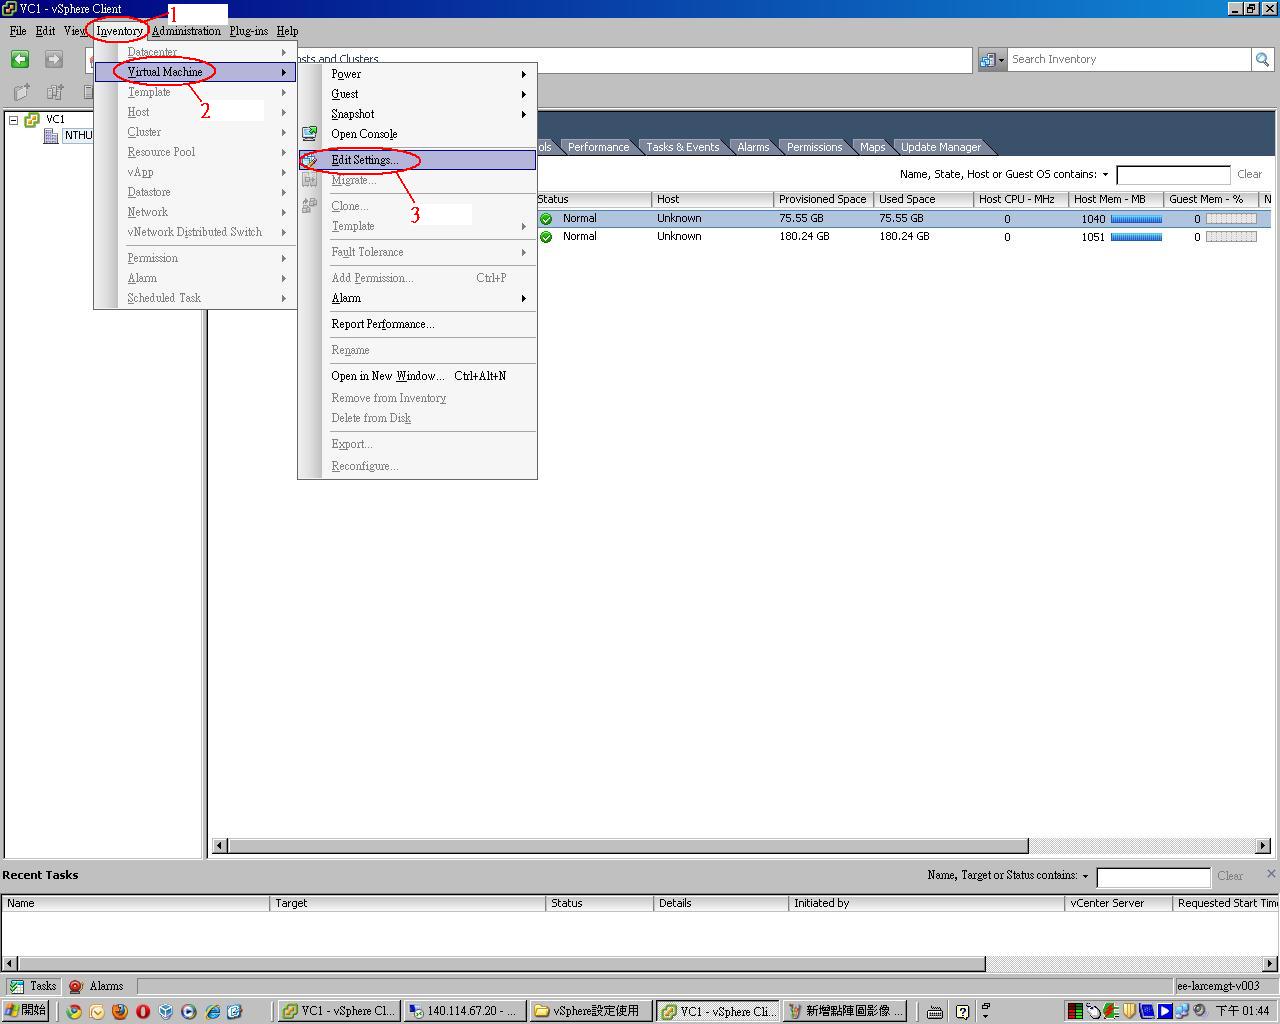
Task: Open Opera from the quick launch bar
Action: pyautogui.click(x=143, y=1011)
